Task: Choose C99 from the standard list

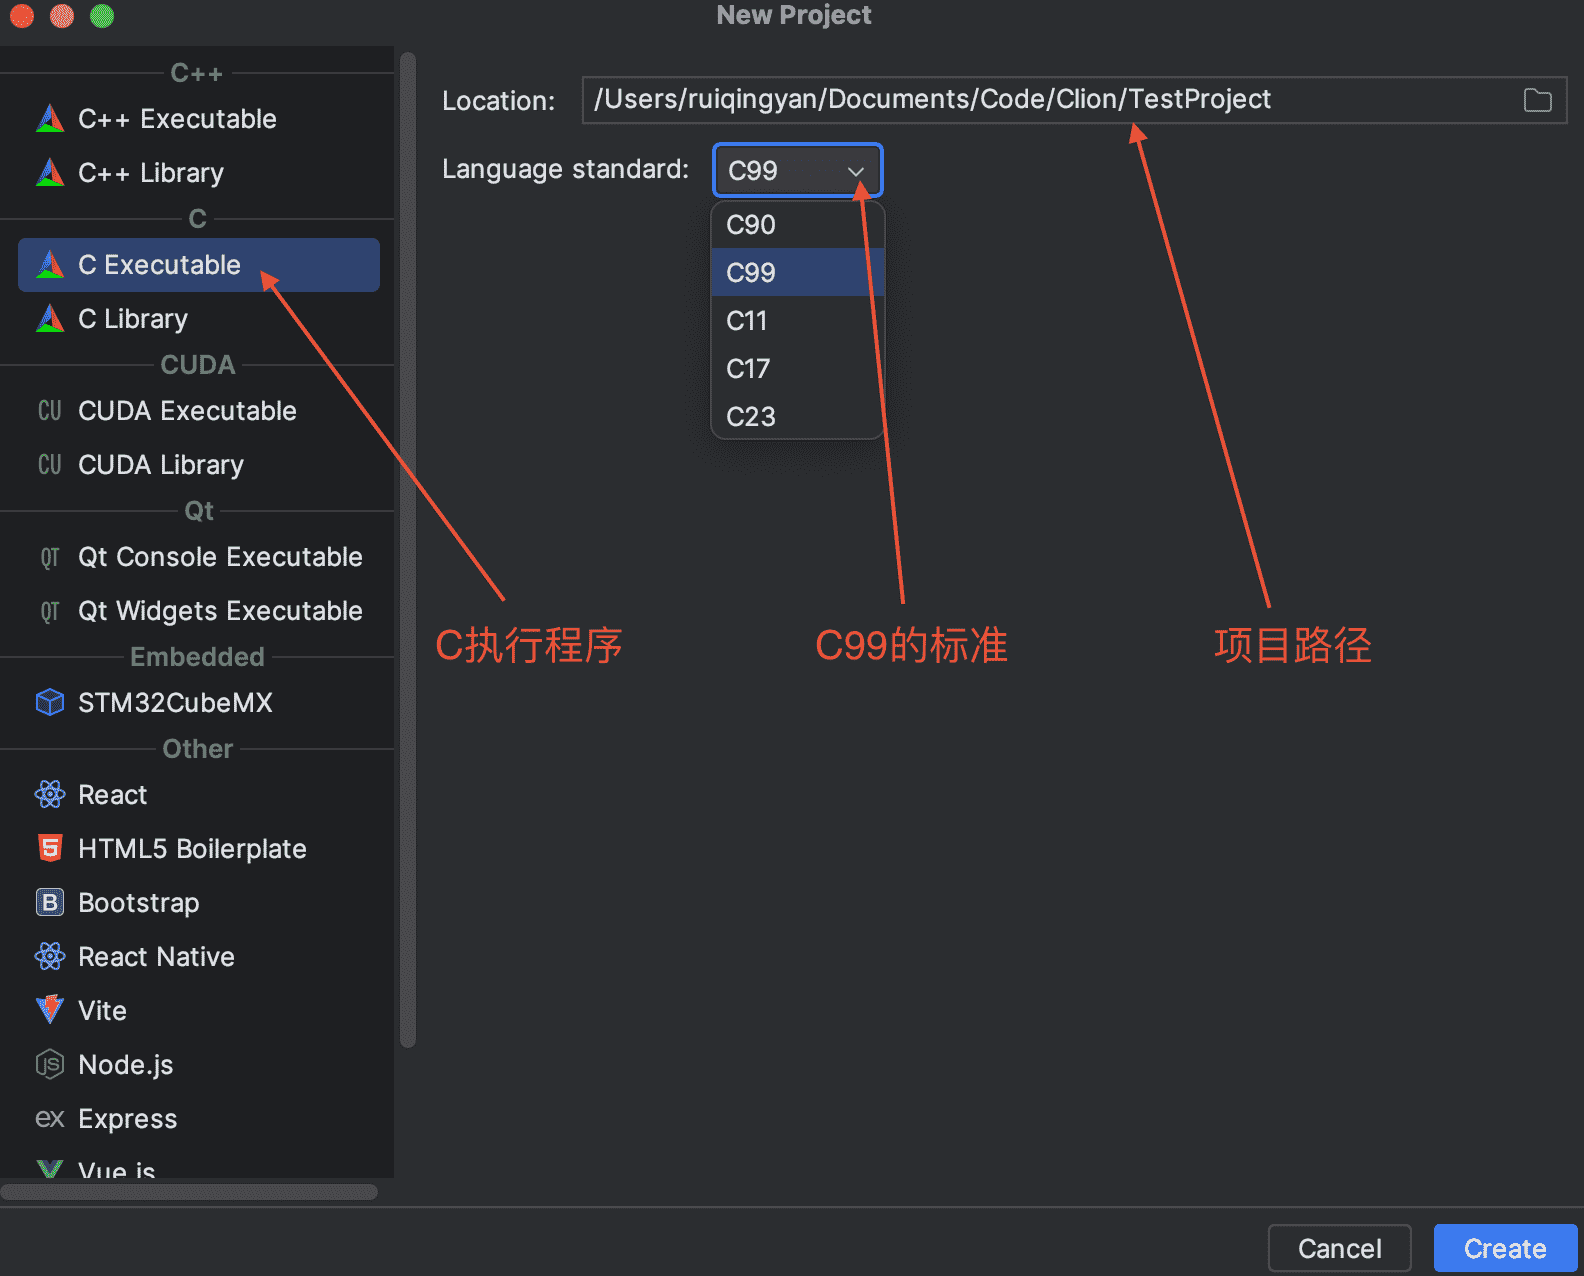Action: tap(797, 272)
